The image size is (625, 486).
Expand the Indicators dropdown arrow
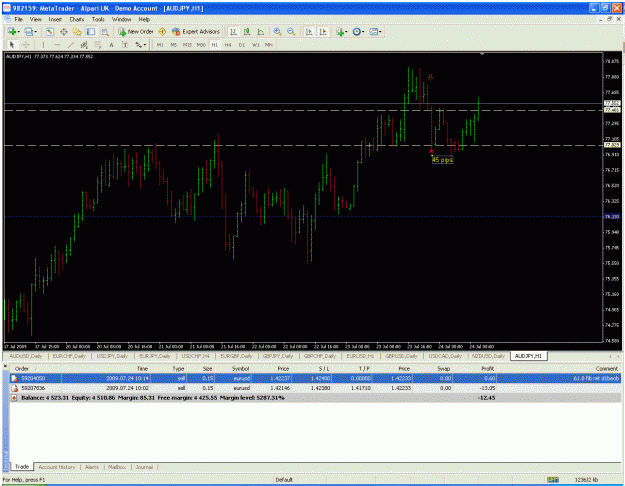point(346,31)
